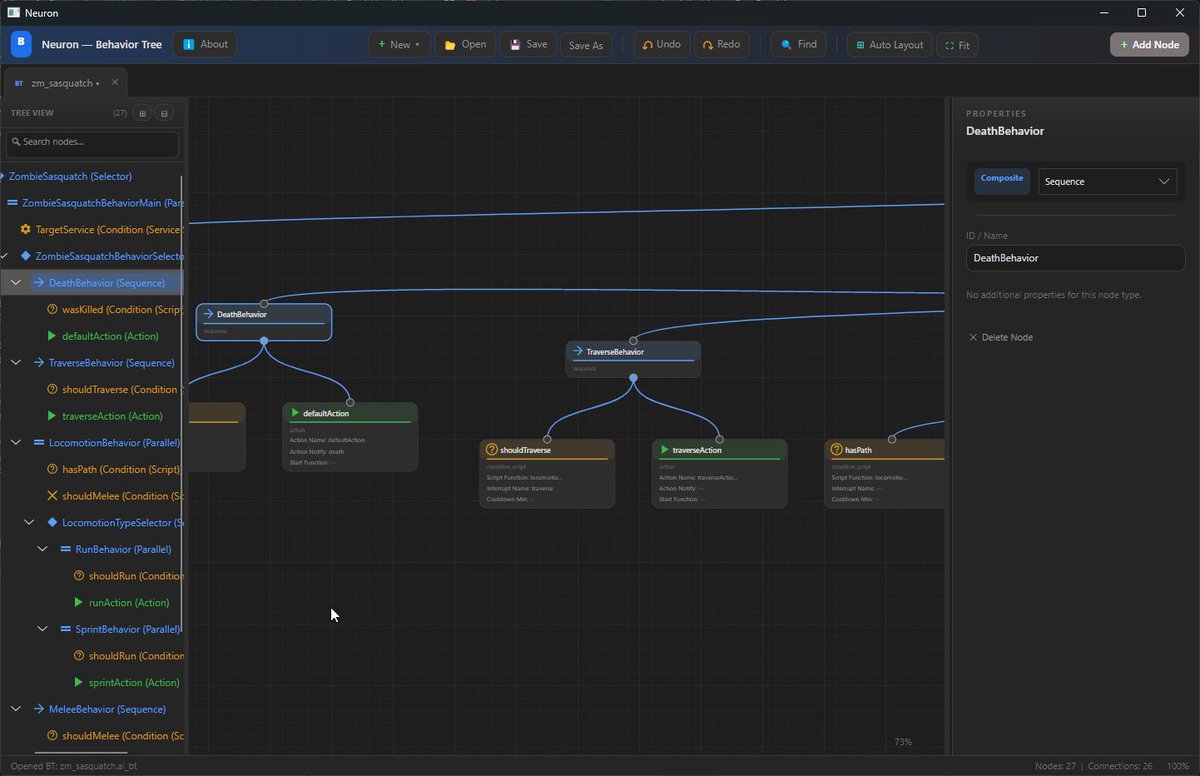The width and height of the screenshot is (1200, 776).
Task: Collapse SprintBehavior in the tree view
Action: tap(42, 629)
